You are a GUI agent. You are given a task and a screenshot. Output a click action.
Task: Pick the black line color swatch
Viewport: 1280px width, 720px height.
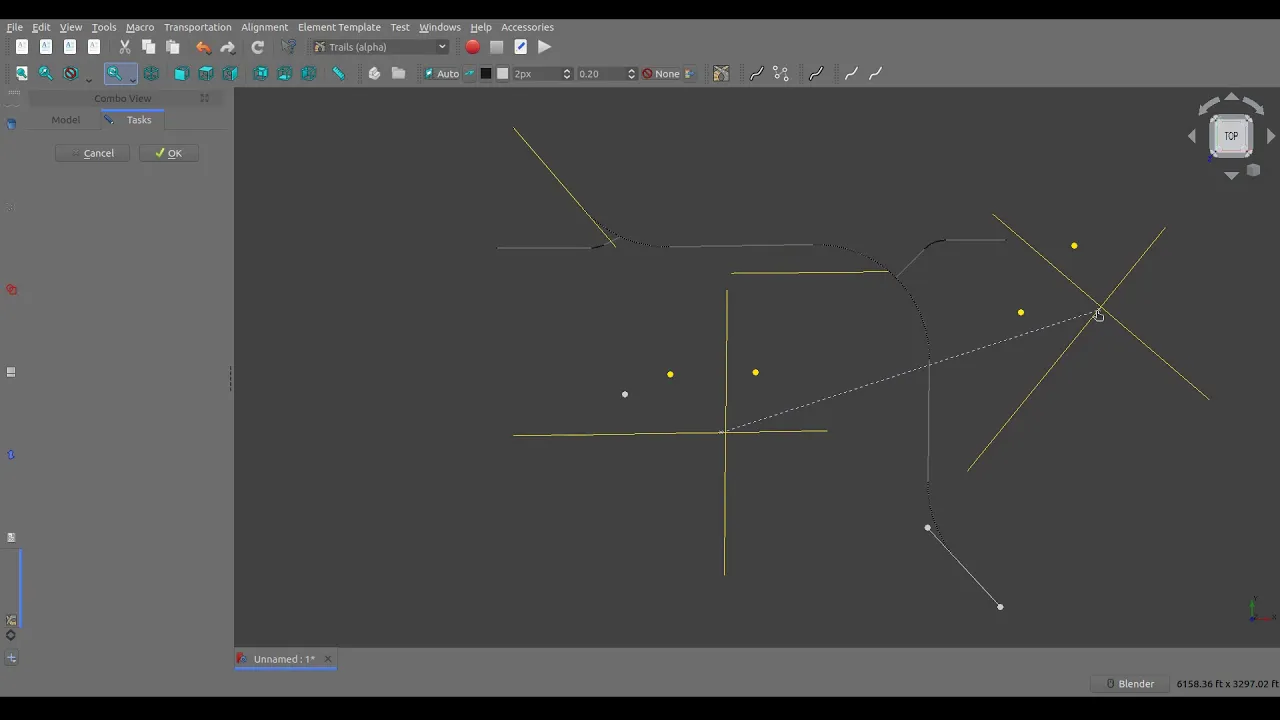pyautogui.click(x=486, y=74)
